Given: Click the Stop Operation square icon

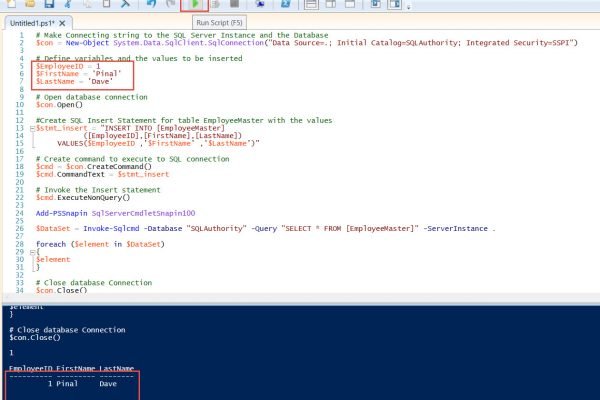Looking at the screenshot, I should (234, 3).
